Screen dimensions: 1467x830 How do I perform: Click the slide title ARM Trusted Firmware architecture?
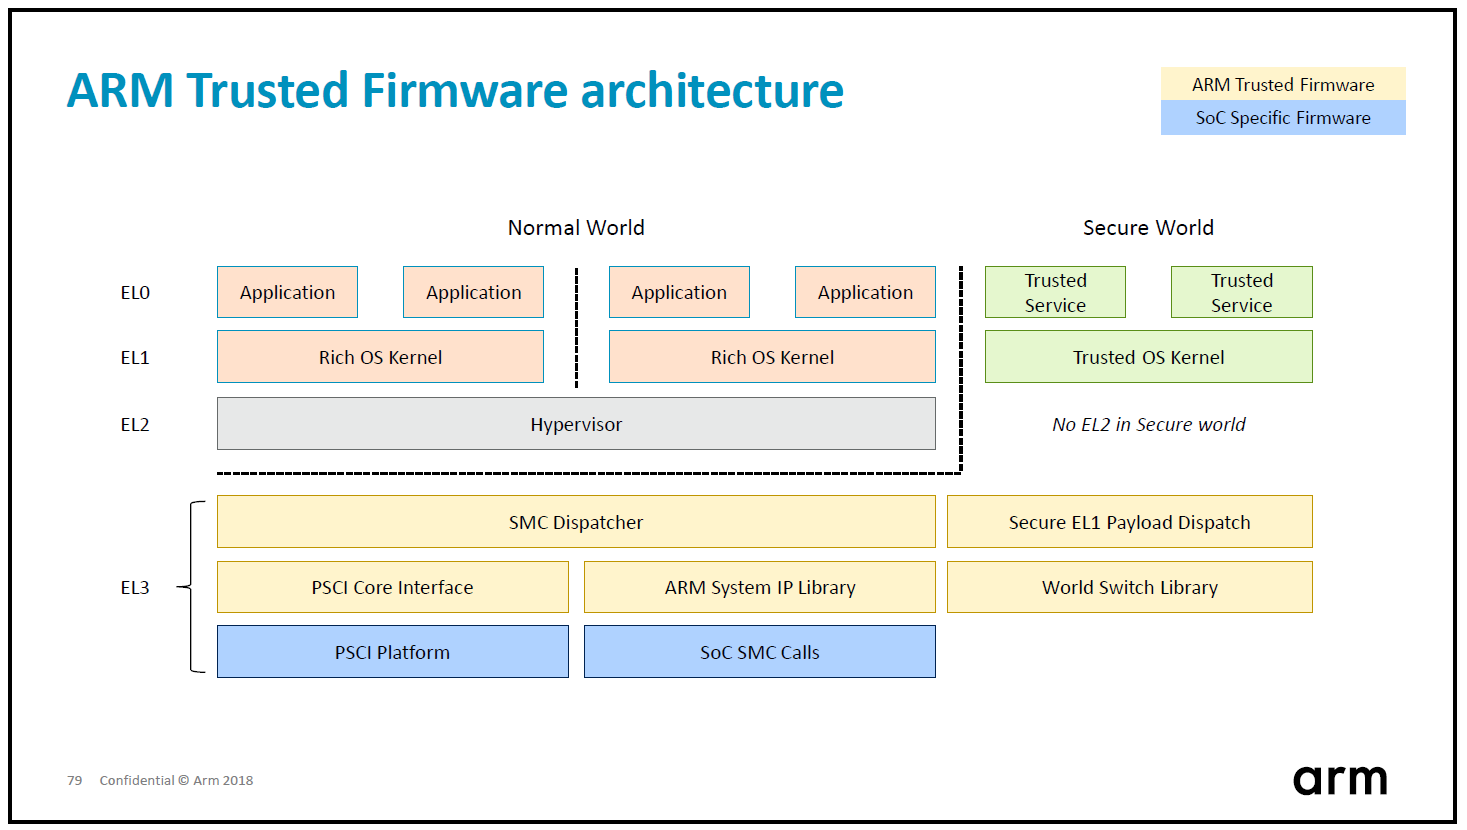click(x=455, y=90)
